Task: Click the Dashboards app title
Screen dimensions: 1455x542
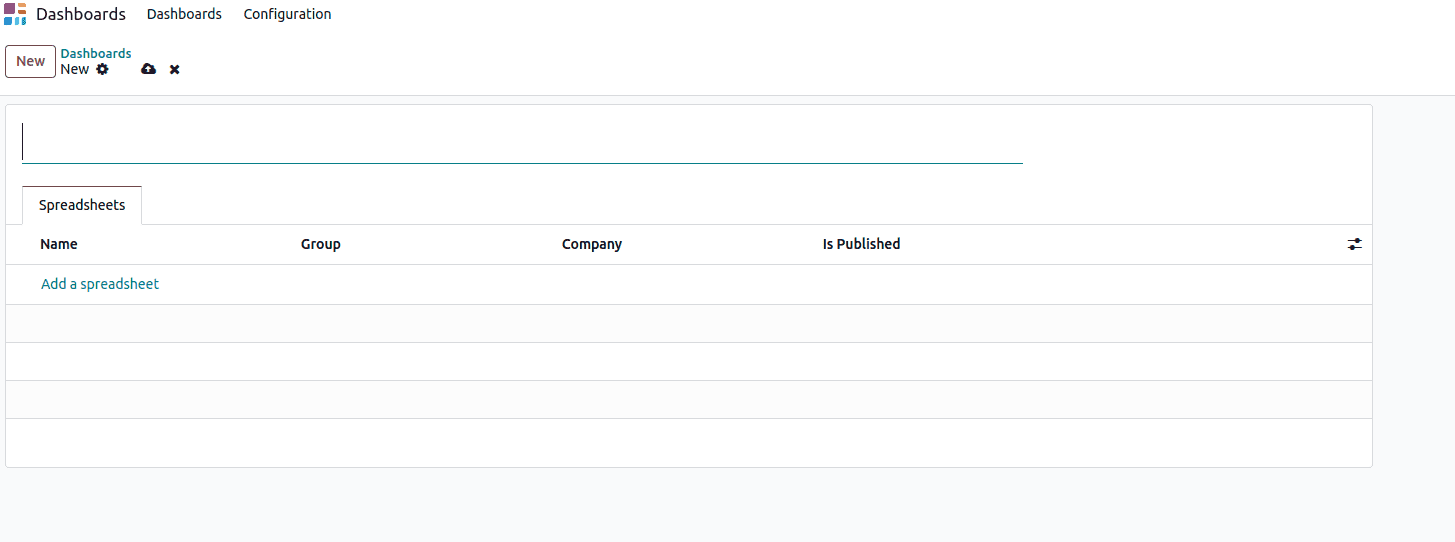Action: coord(81,14)
